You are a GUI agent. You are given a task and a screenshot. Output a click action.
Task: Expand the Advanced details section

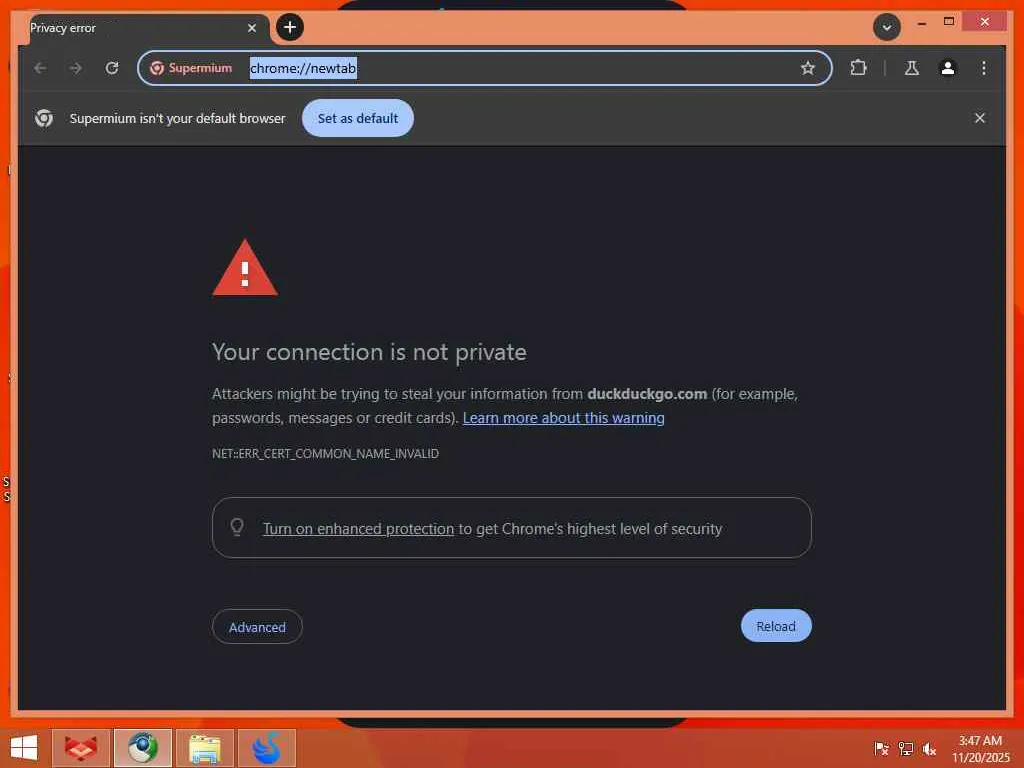(x=257, y=627)
